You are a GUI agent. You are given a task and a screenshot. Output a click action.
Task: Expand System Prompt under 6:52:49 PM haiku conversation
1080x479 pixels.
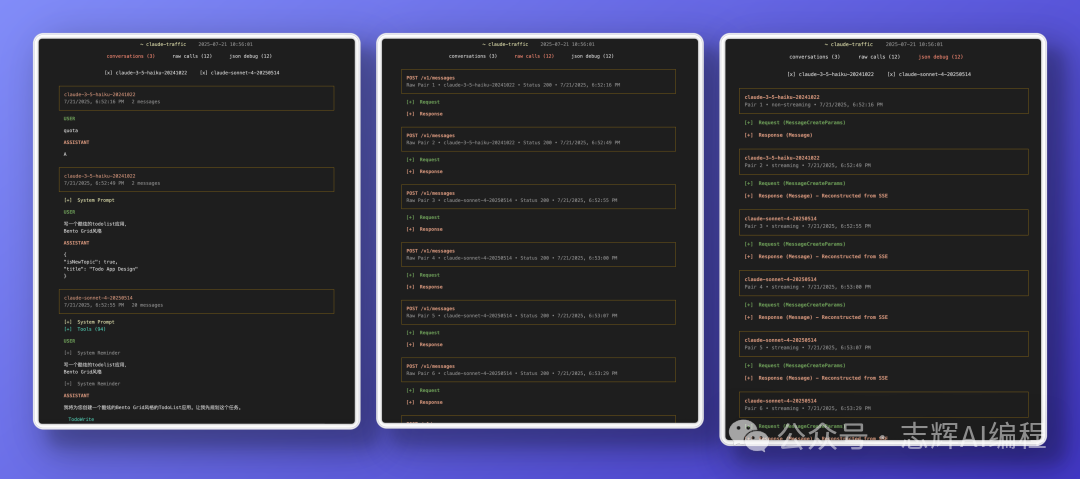[89, 200]
